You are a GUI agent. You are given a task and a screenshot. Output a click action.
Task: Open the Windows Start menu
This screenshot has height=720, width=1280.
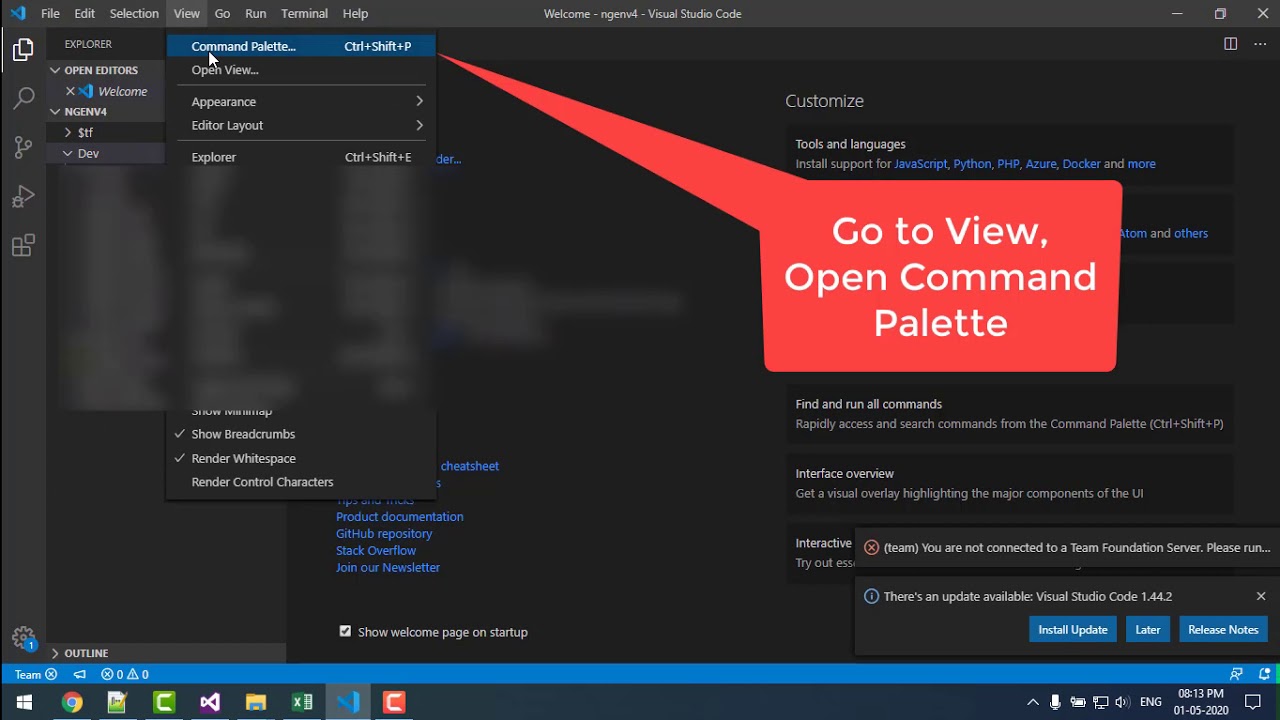pos(24,702)
